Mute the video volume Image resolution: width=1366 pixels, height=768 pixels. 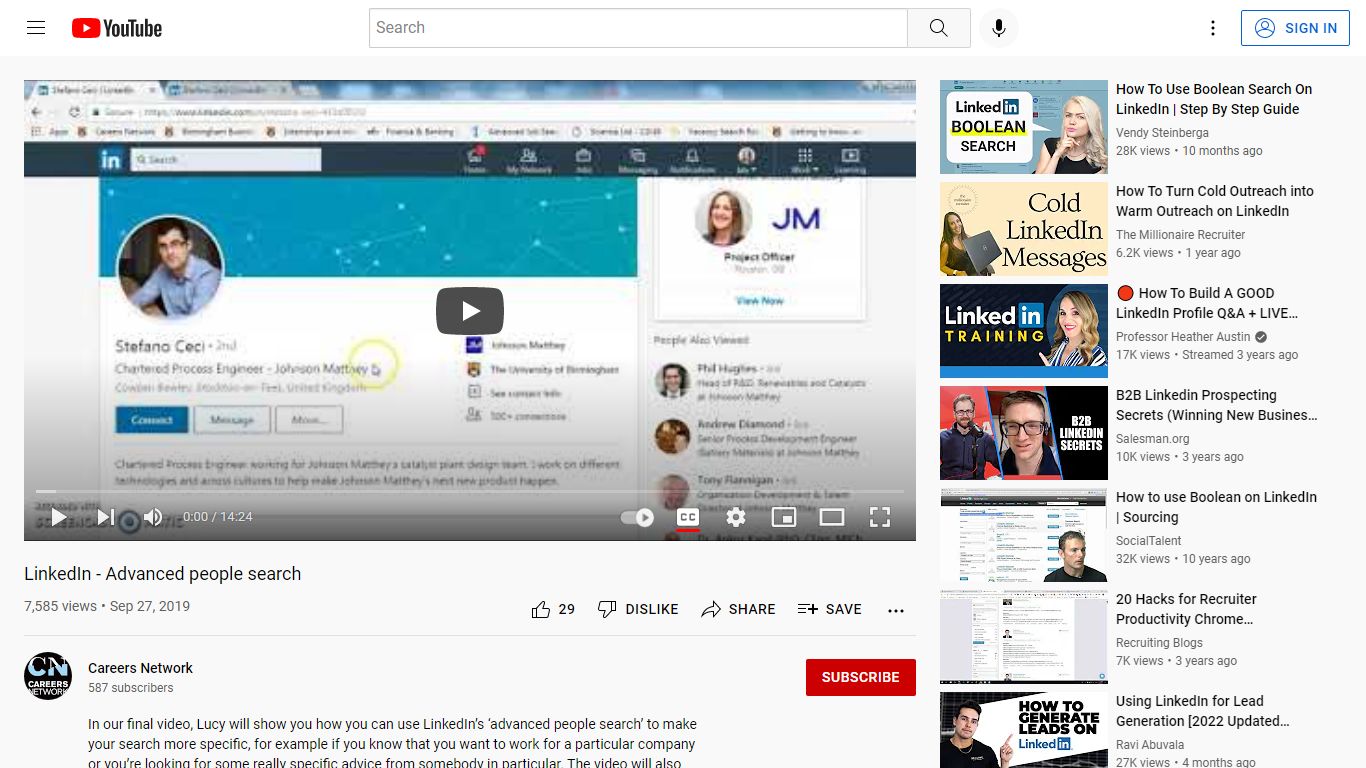pos(152,517)
